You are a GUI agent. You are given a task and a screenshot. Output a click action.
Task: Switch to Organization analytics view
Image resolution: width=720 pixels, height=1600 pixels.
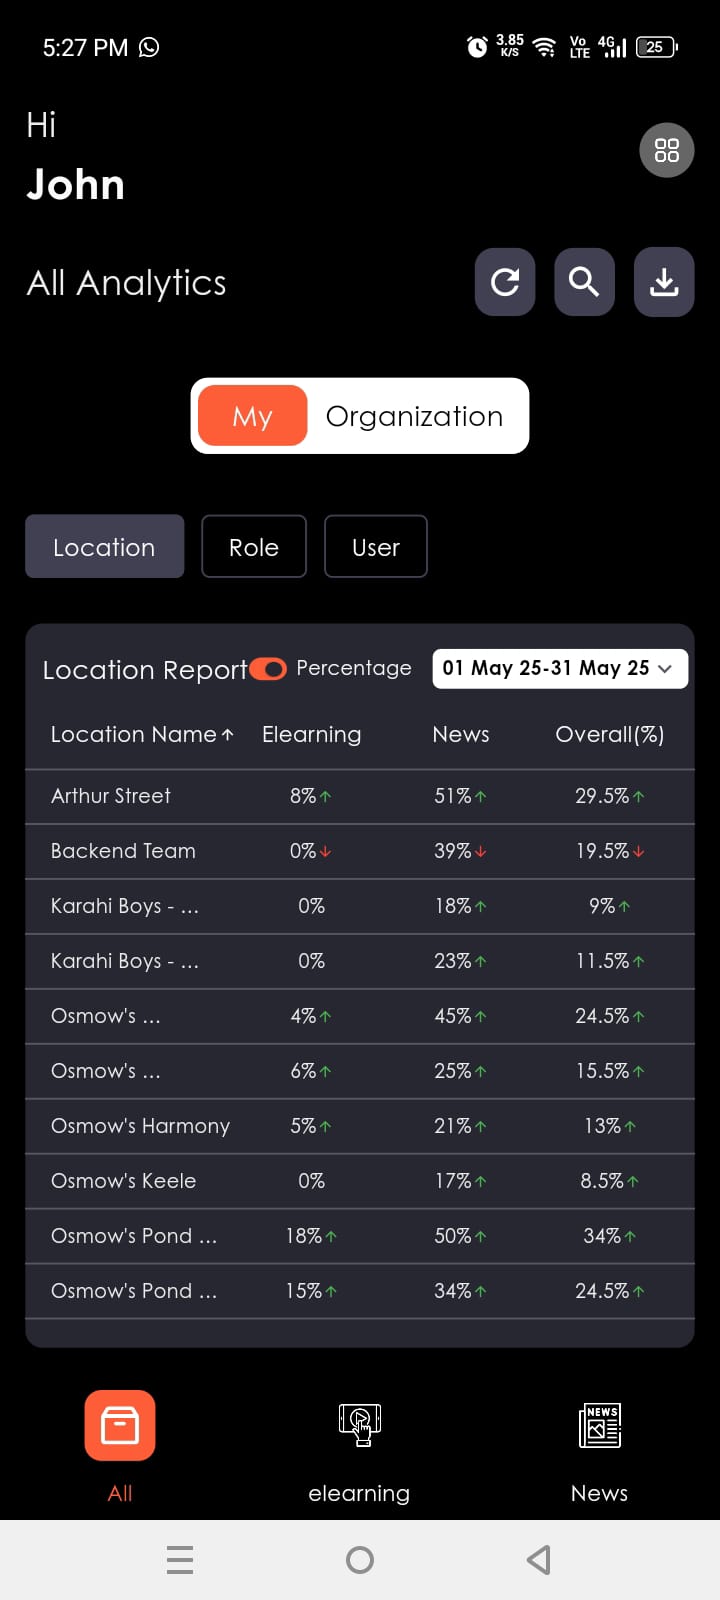[414, 416]
